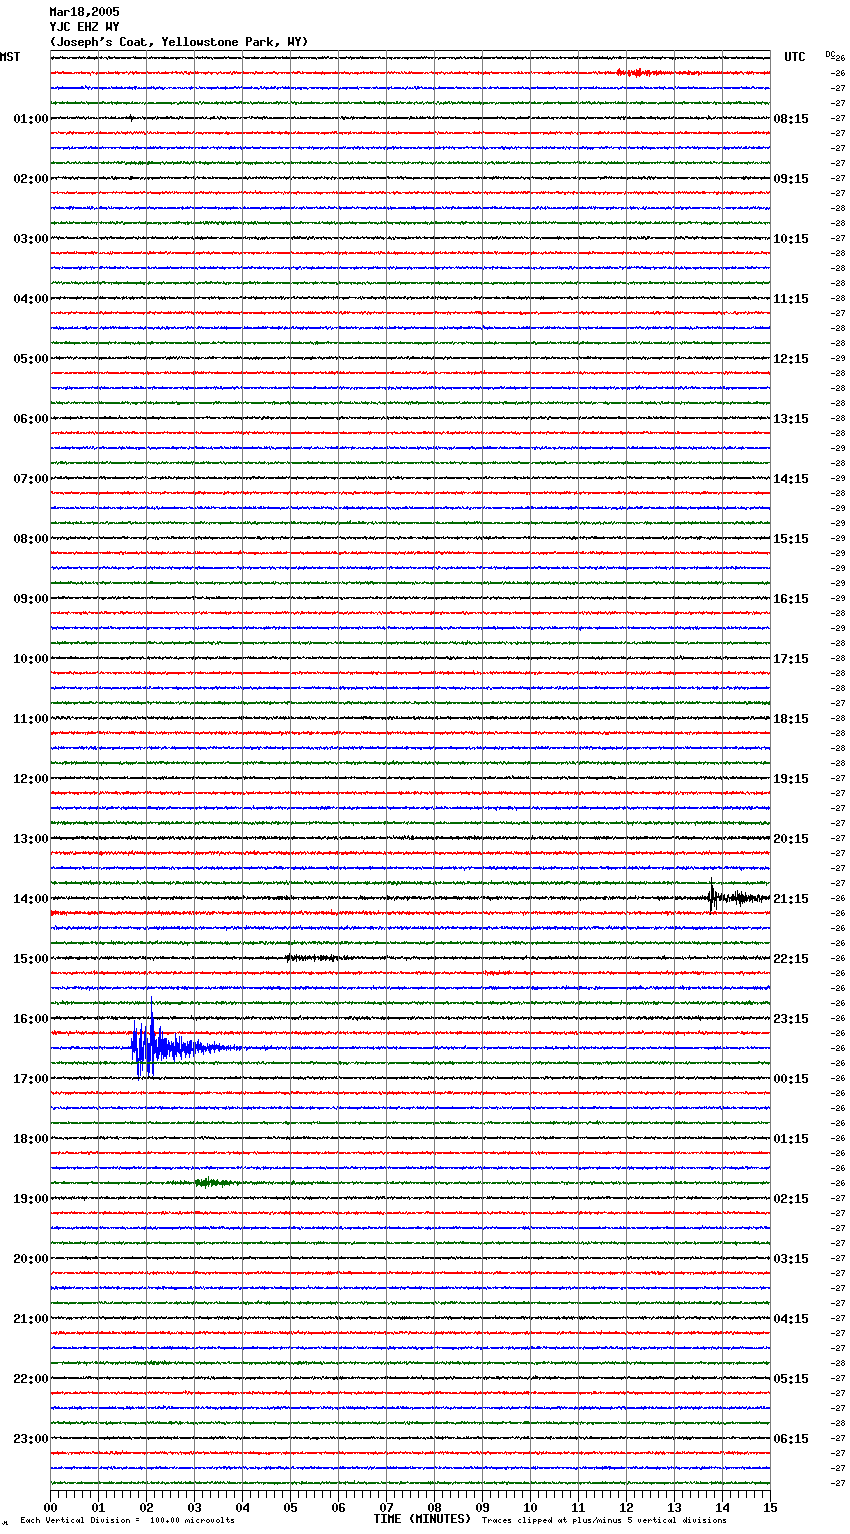Click the TIME (MINUTES) axis title
850x1534 pixels.
pos(422,1519)
